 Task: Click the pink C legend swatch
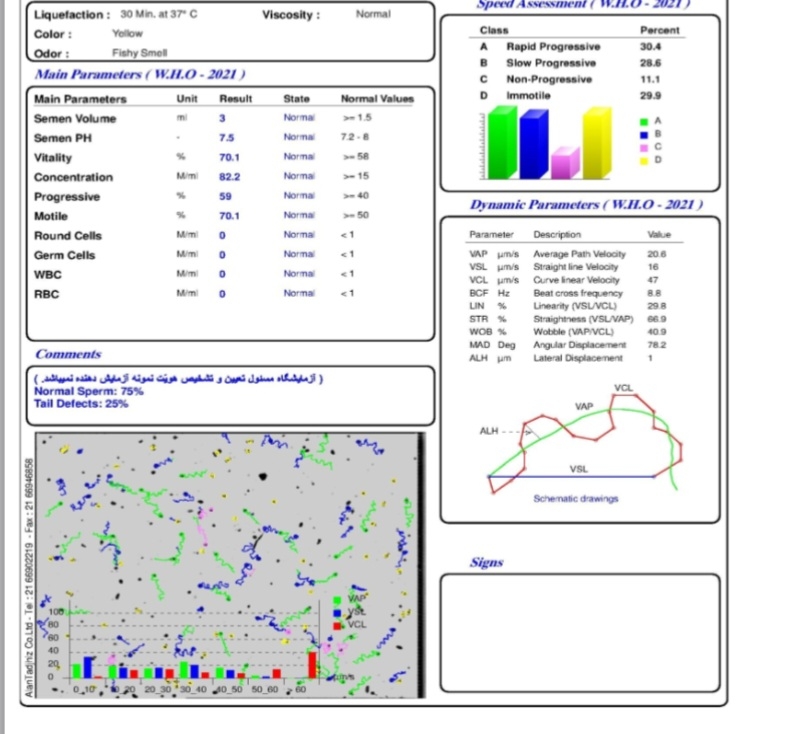(x=644, y=147)
